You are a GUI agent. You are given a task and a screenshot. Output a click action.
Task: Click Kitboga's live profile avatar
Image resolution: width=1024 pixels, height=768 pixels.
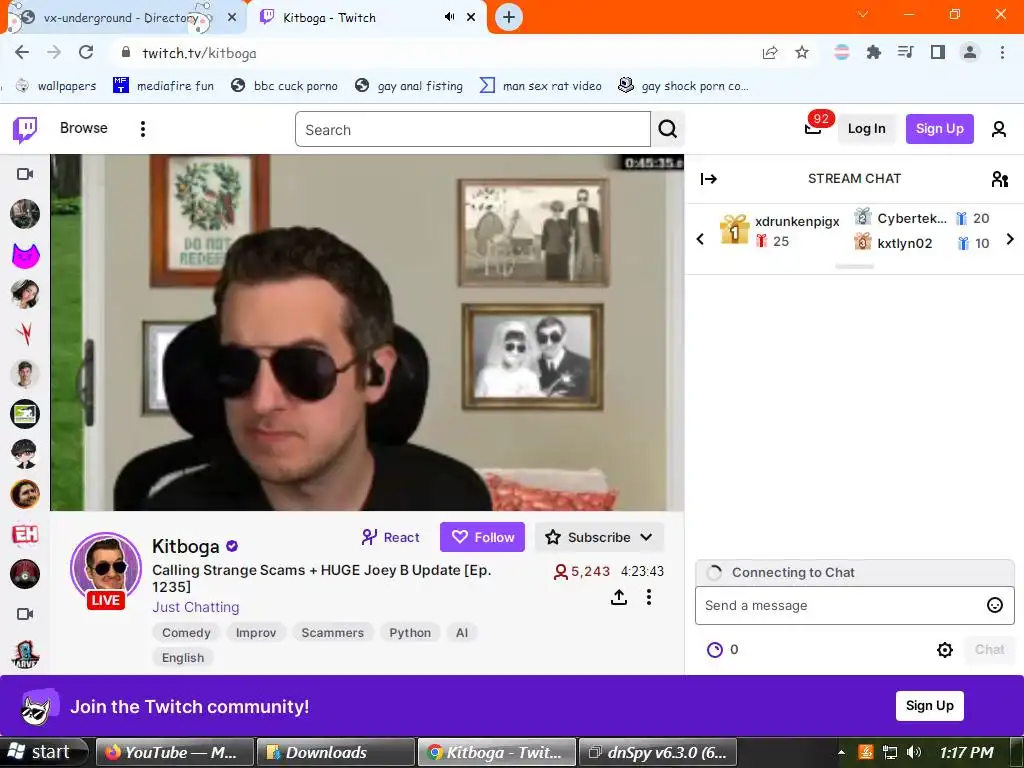106,568
